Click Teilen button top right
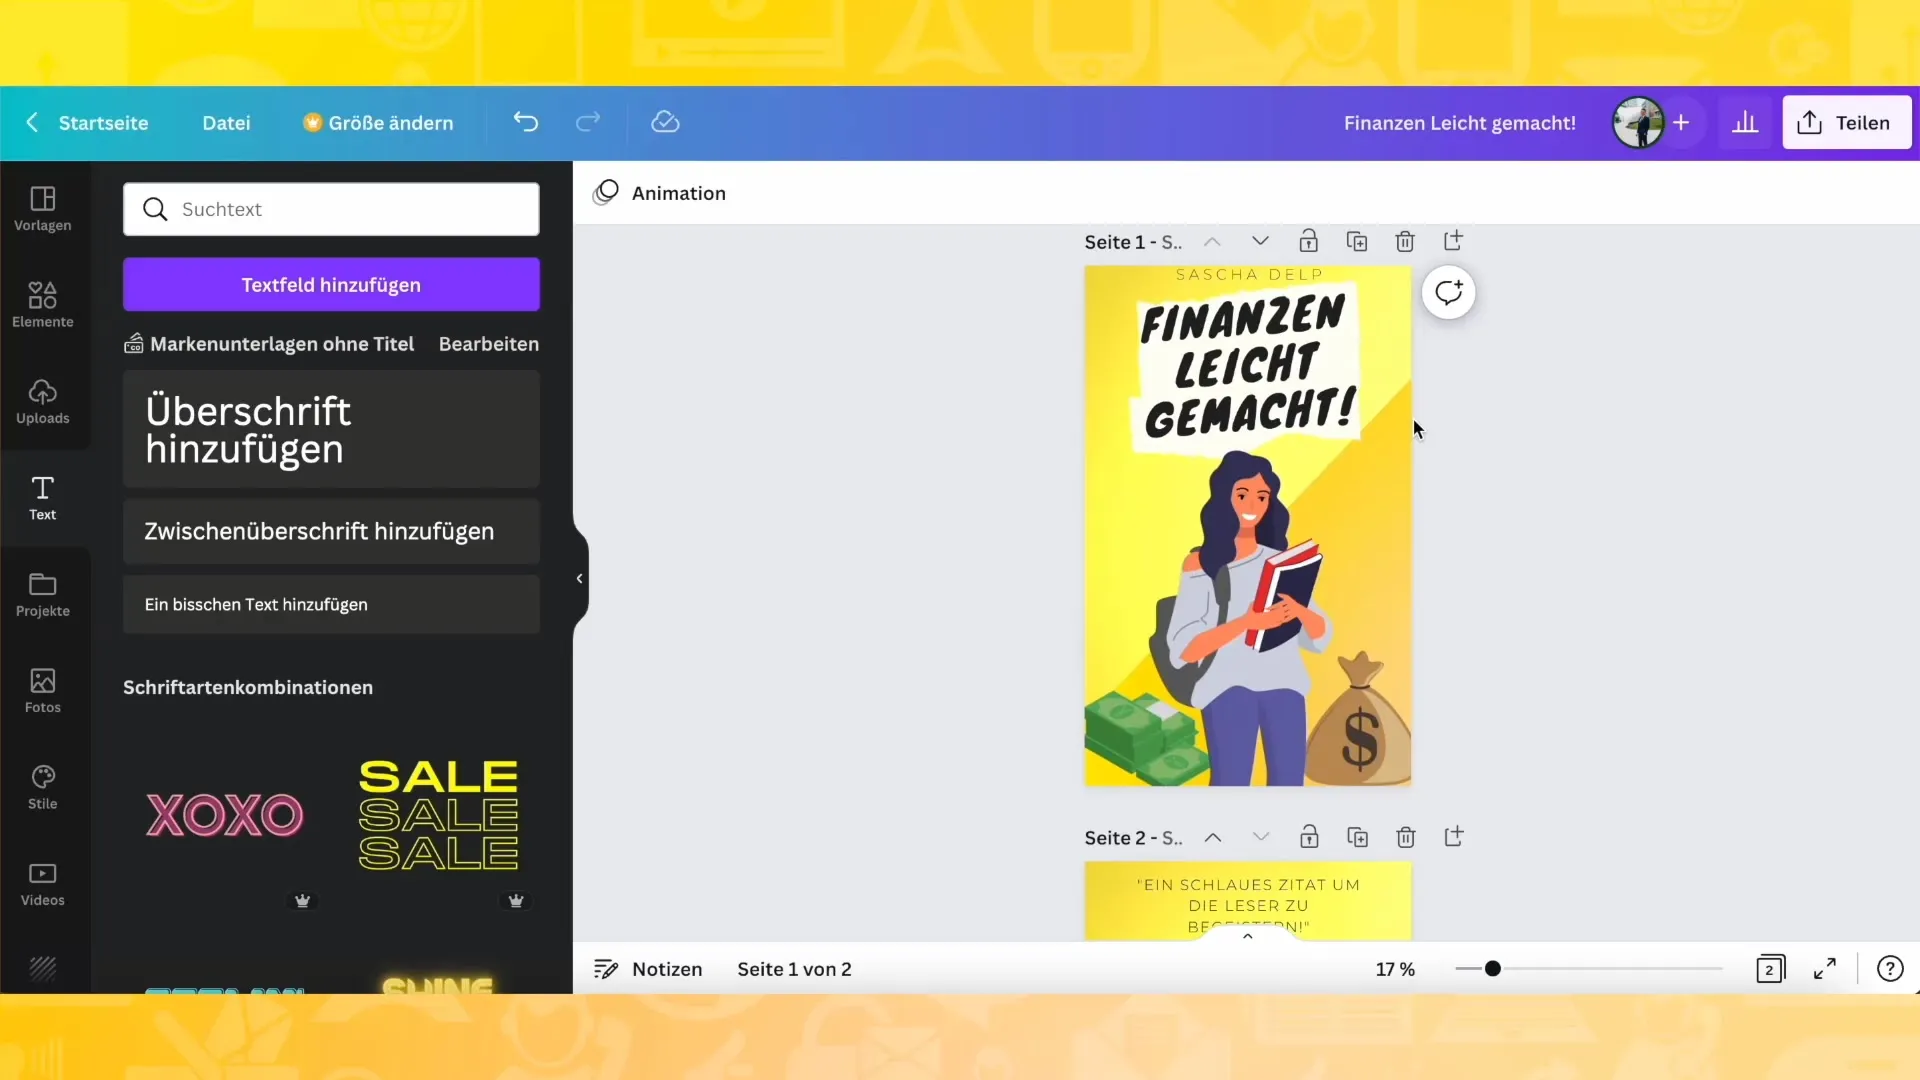The width and height of the screenshot is (1920, 1080). pos(1847,121)
